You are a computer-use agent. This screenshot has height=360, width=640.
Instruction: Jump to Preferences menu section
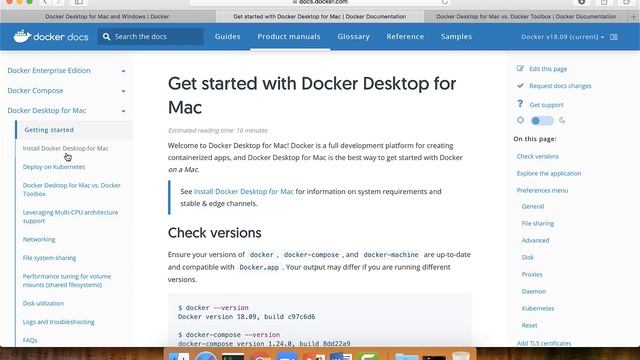[542, 190]
